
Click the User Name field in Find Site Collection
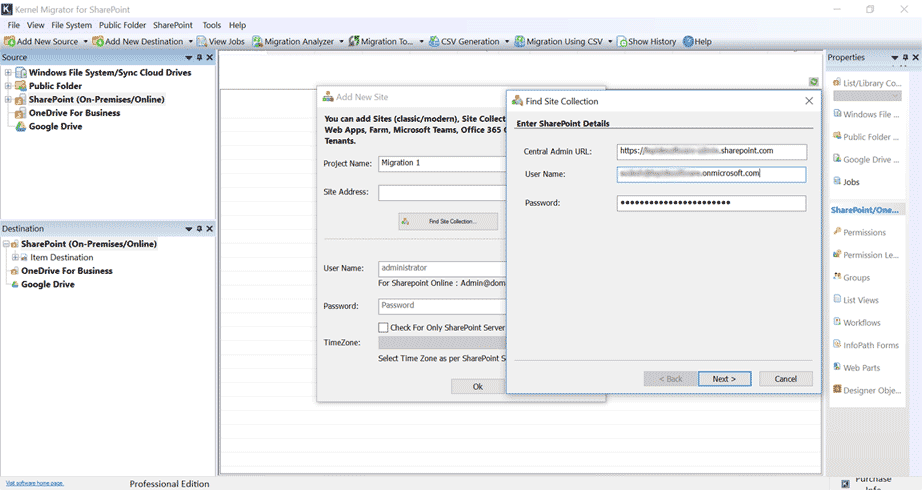pyautogui.click(x=711, y=174)
